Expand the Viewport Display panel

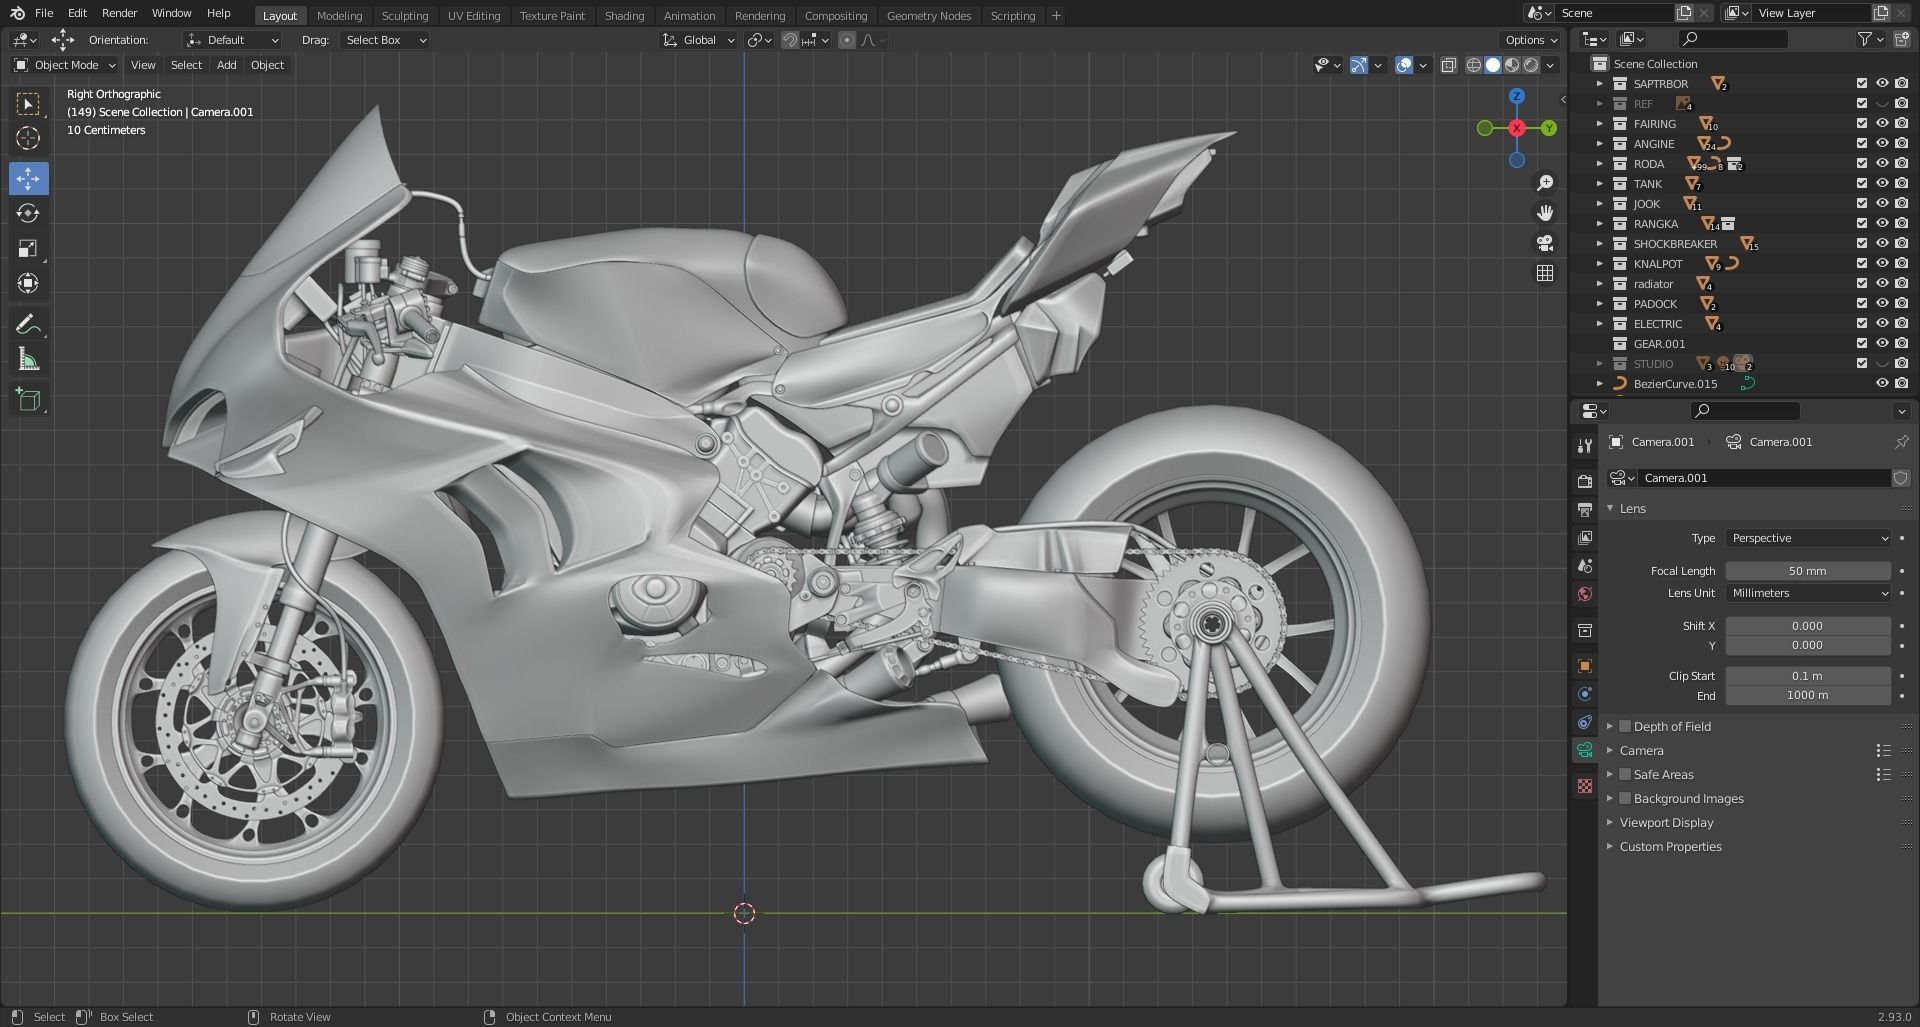(1666, 822)
